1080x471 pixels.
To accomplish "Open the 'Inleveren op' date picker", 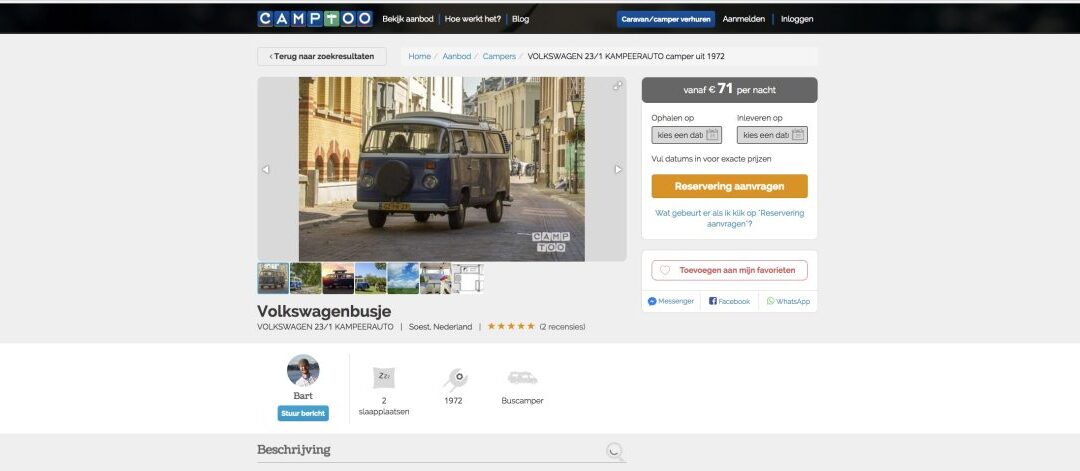I will tap(771, 135).
